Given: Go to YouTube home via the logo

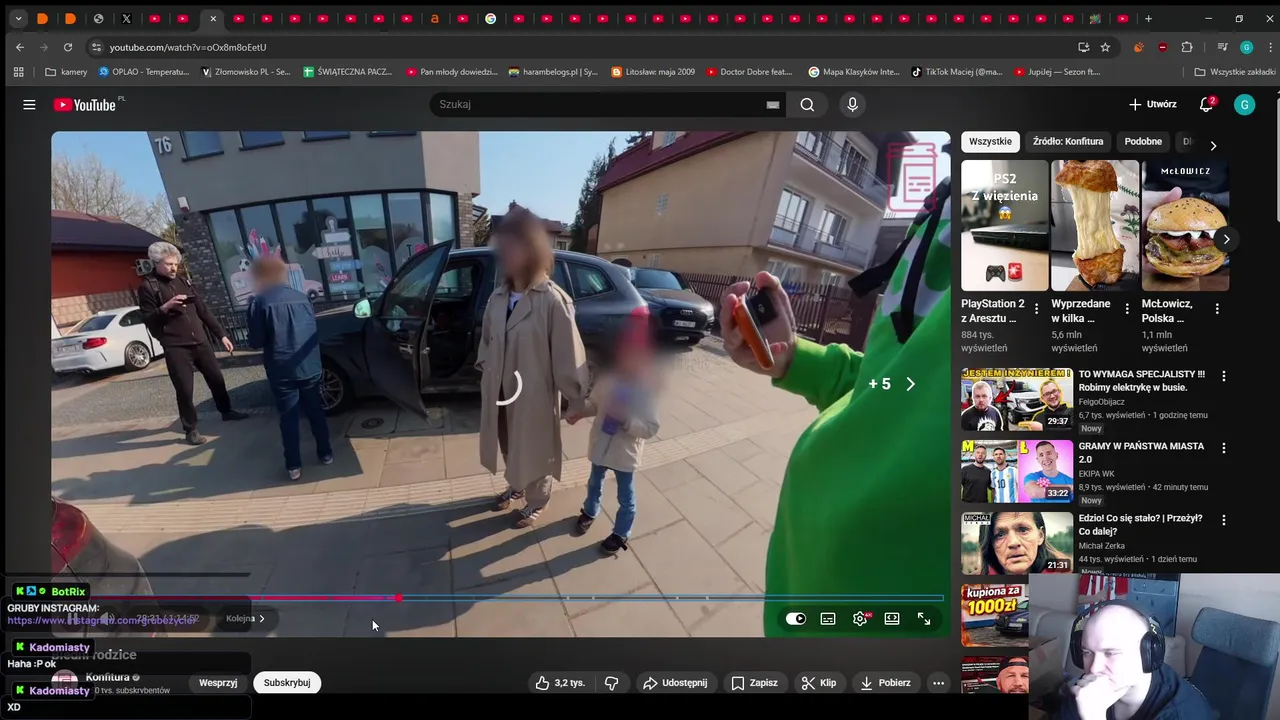Looking at the screenshot, I should tap(86, 104).
